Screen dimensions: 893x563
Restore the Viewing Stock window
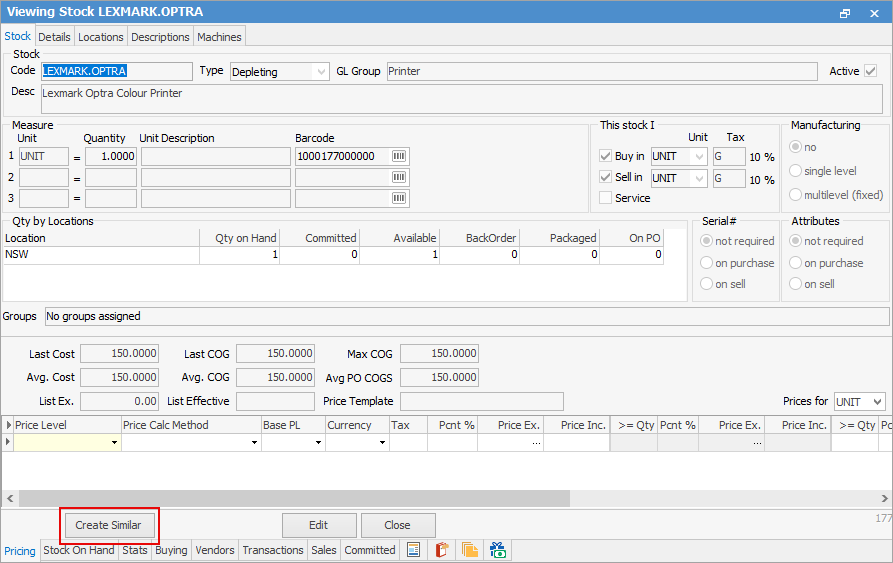coord(845,13)
